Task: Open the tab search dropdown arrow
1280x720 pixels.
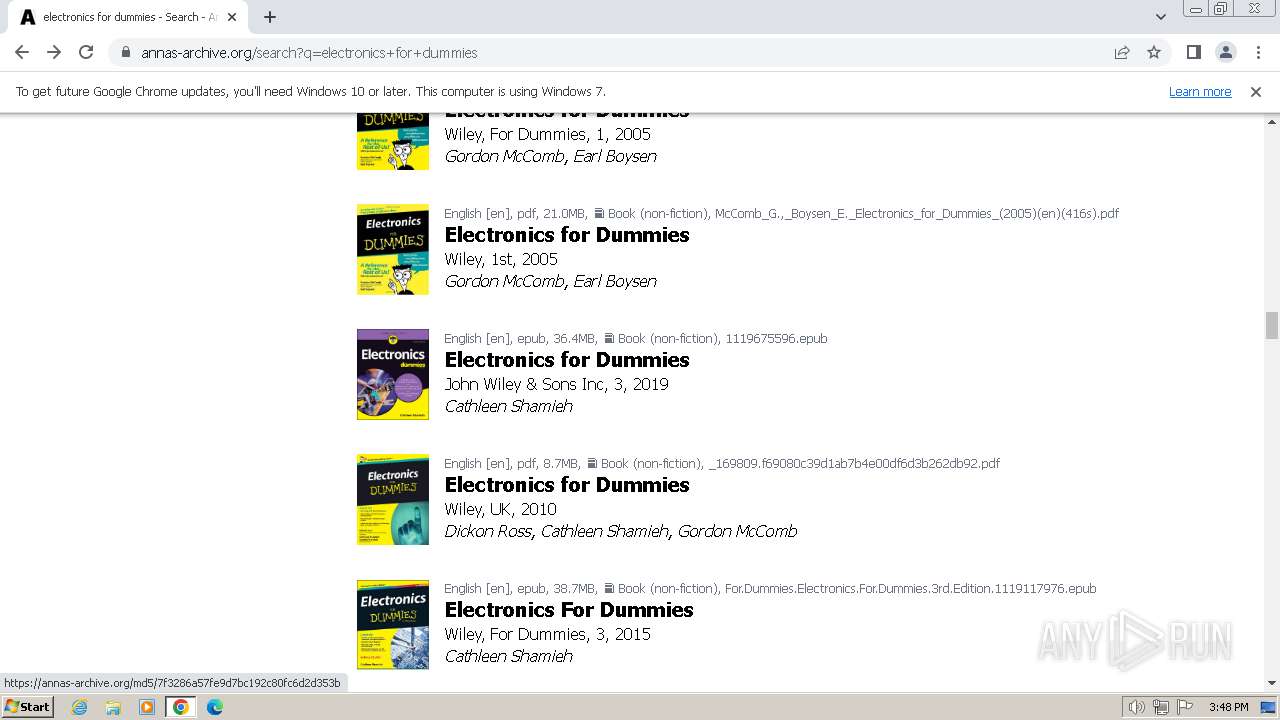Action: coord(1160,17)
